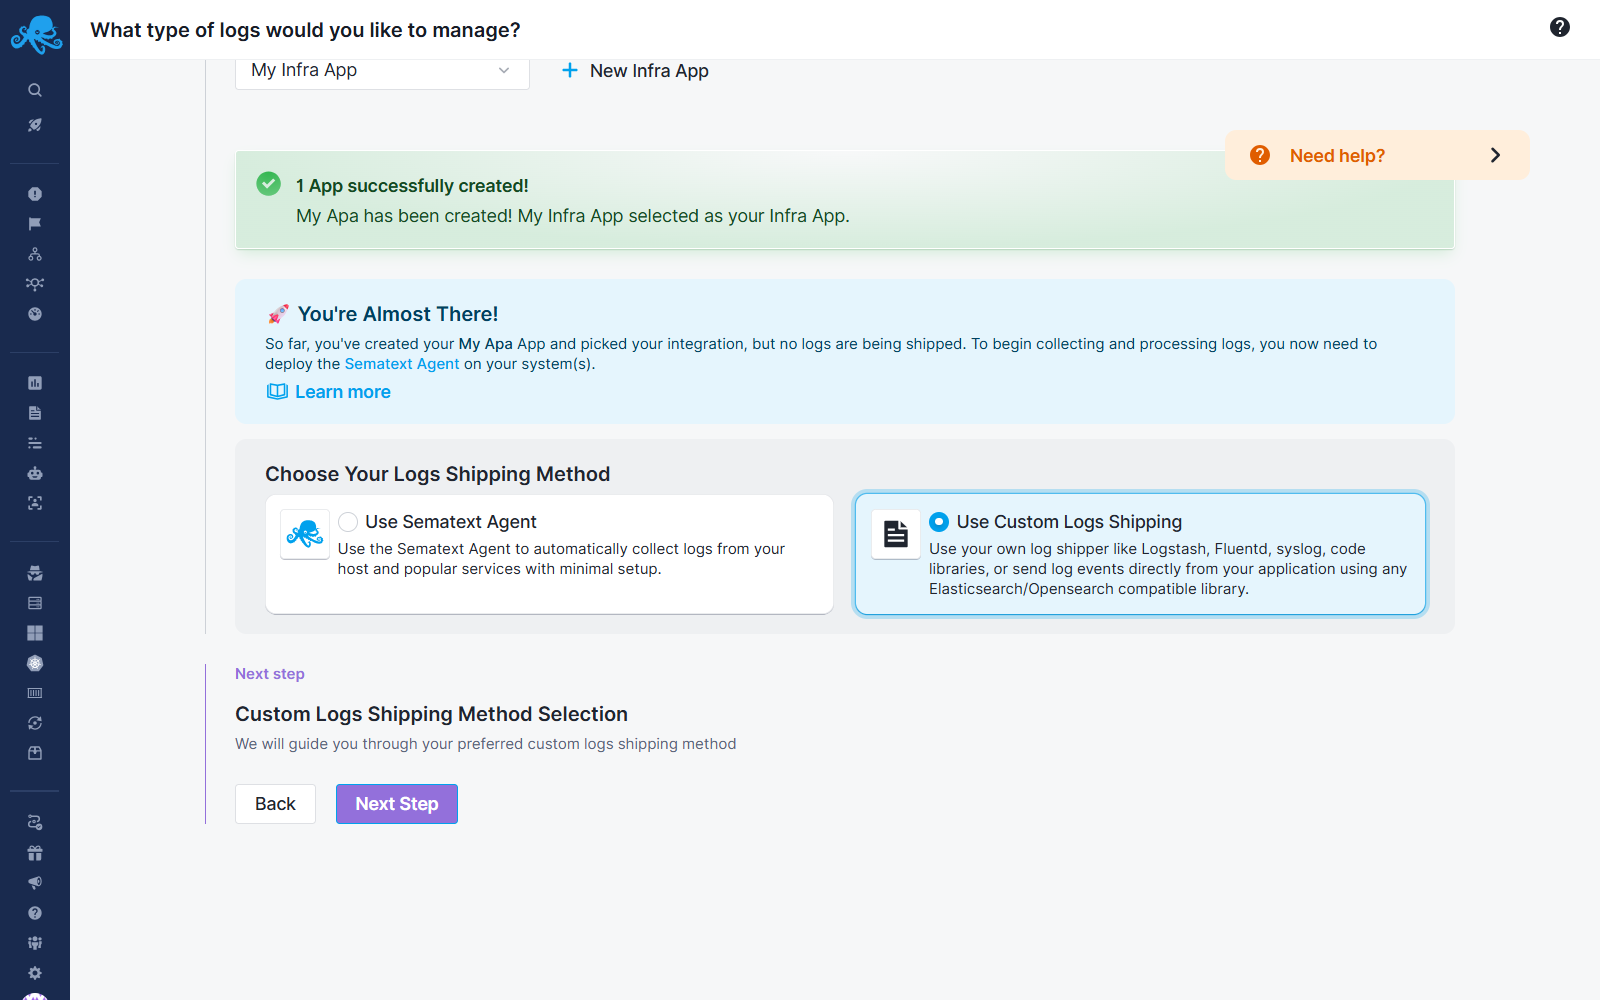Click the help question mark in the header
Viewport: 1600px width, 1000px height.
tap(1558, 27)
